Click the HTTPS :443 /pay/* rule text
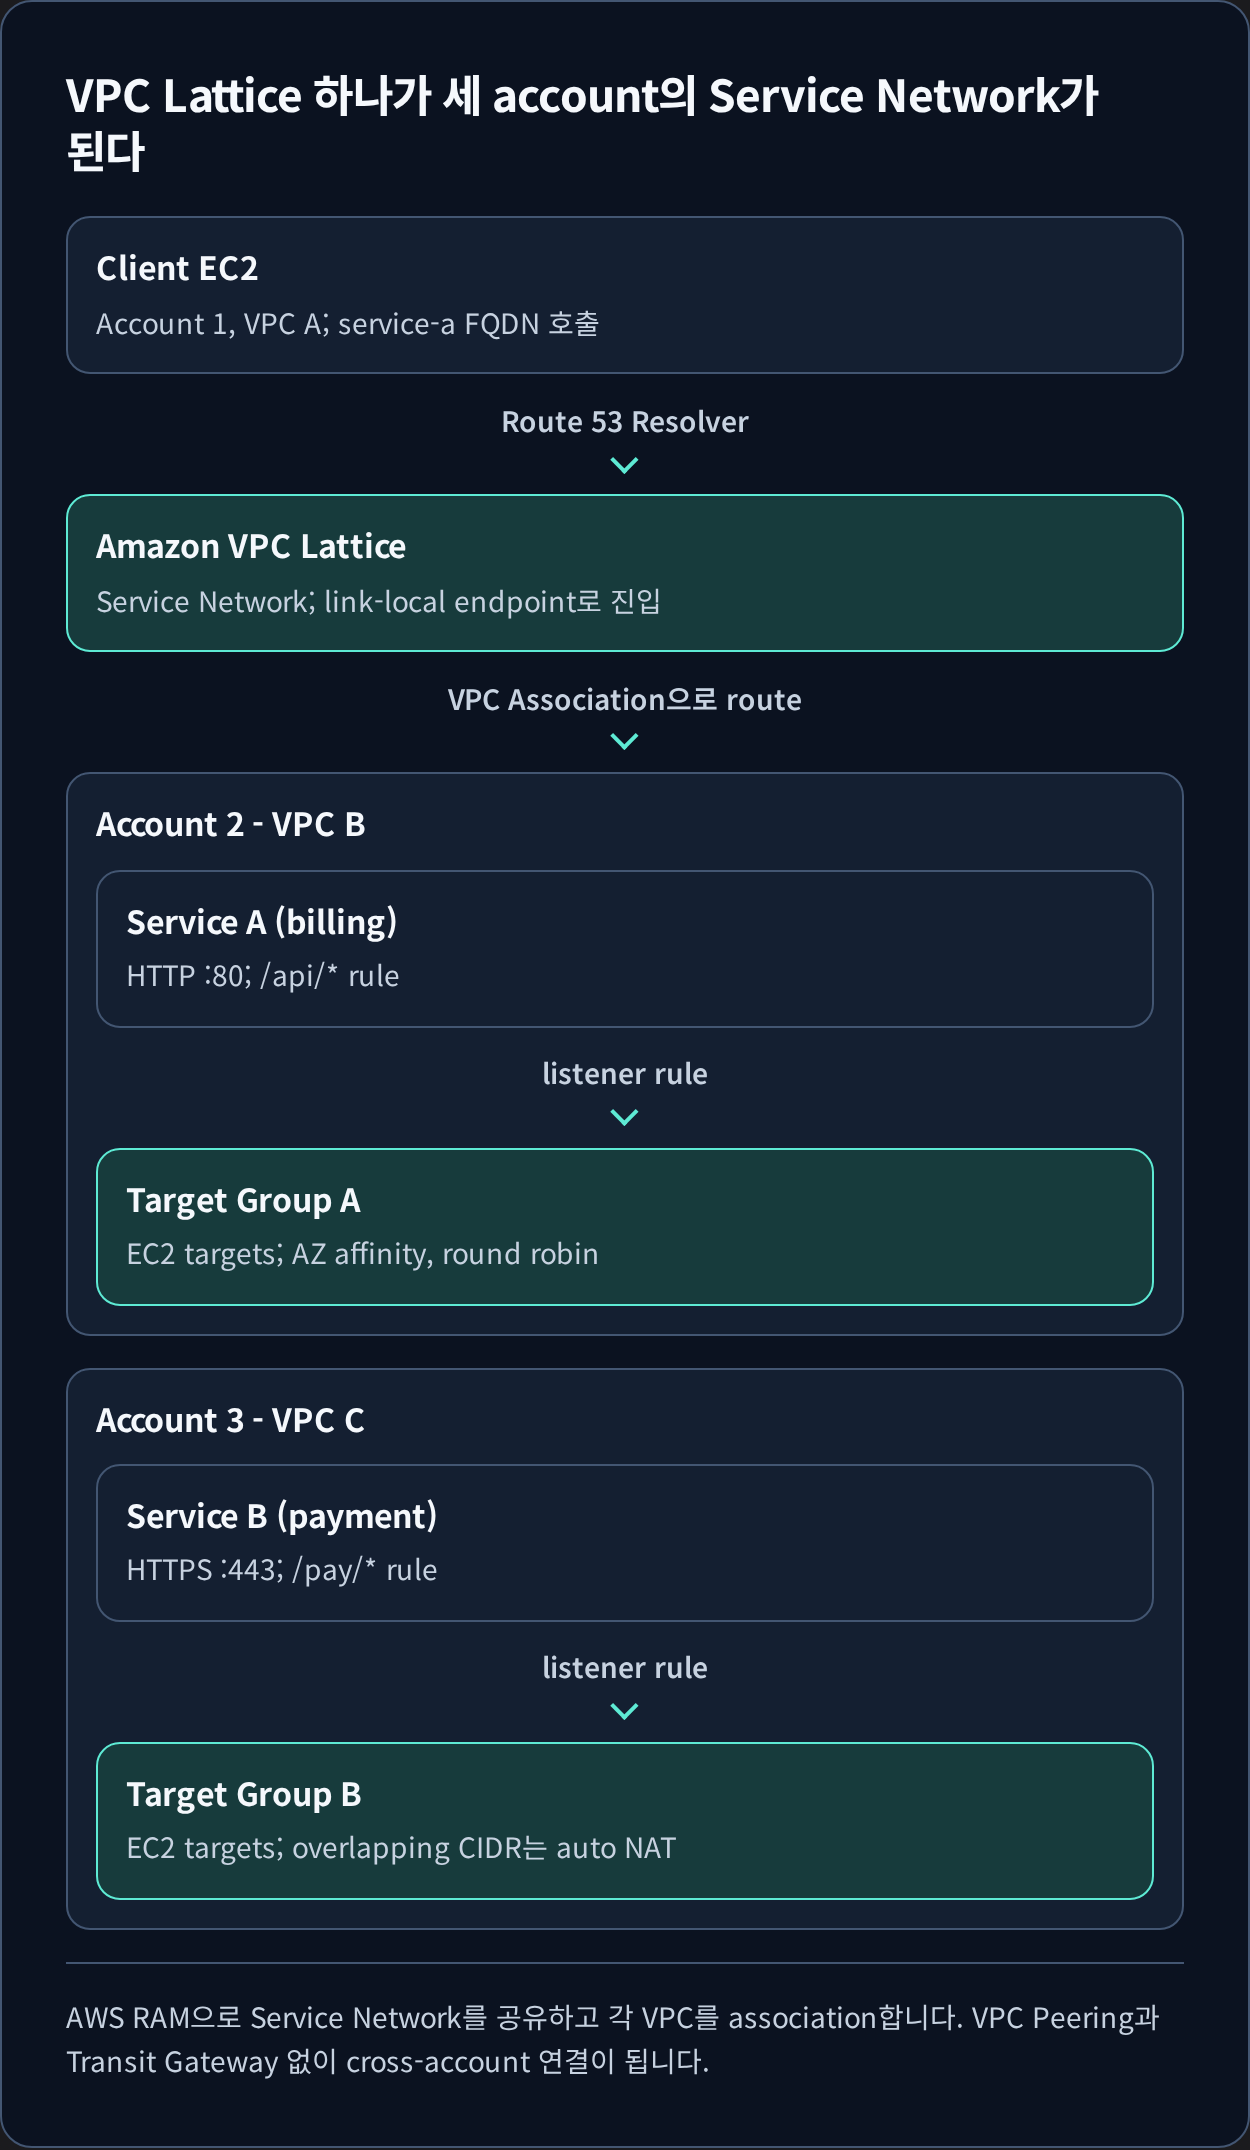This screenshot has height=2150, width=1250. pos(282,1570)
